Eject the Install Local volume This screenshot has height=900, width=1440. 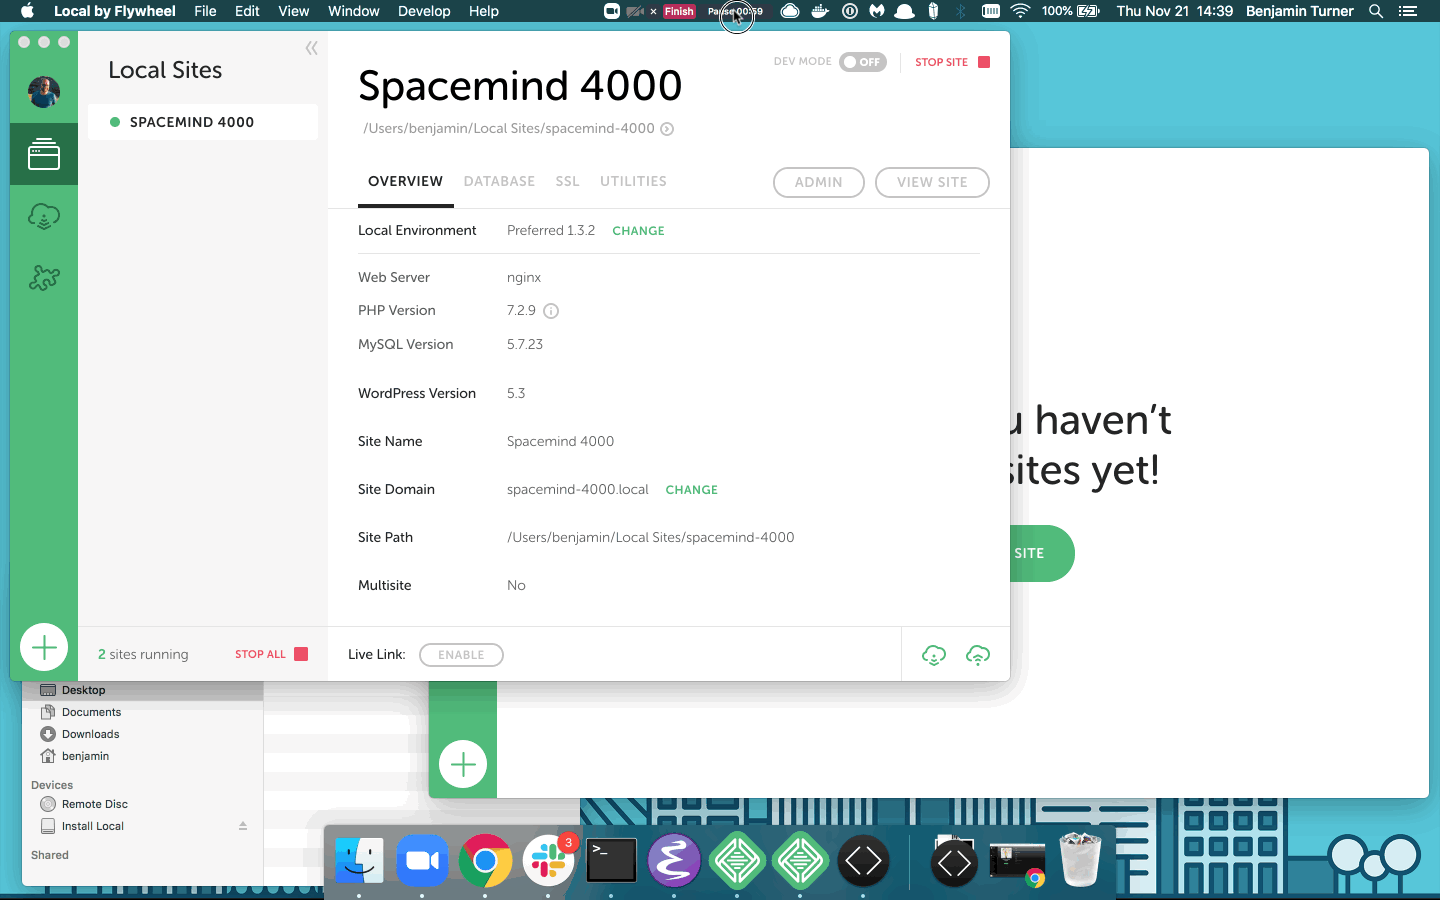pos(242,826)
